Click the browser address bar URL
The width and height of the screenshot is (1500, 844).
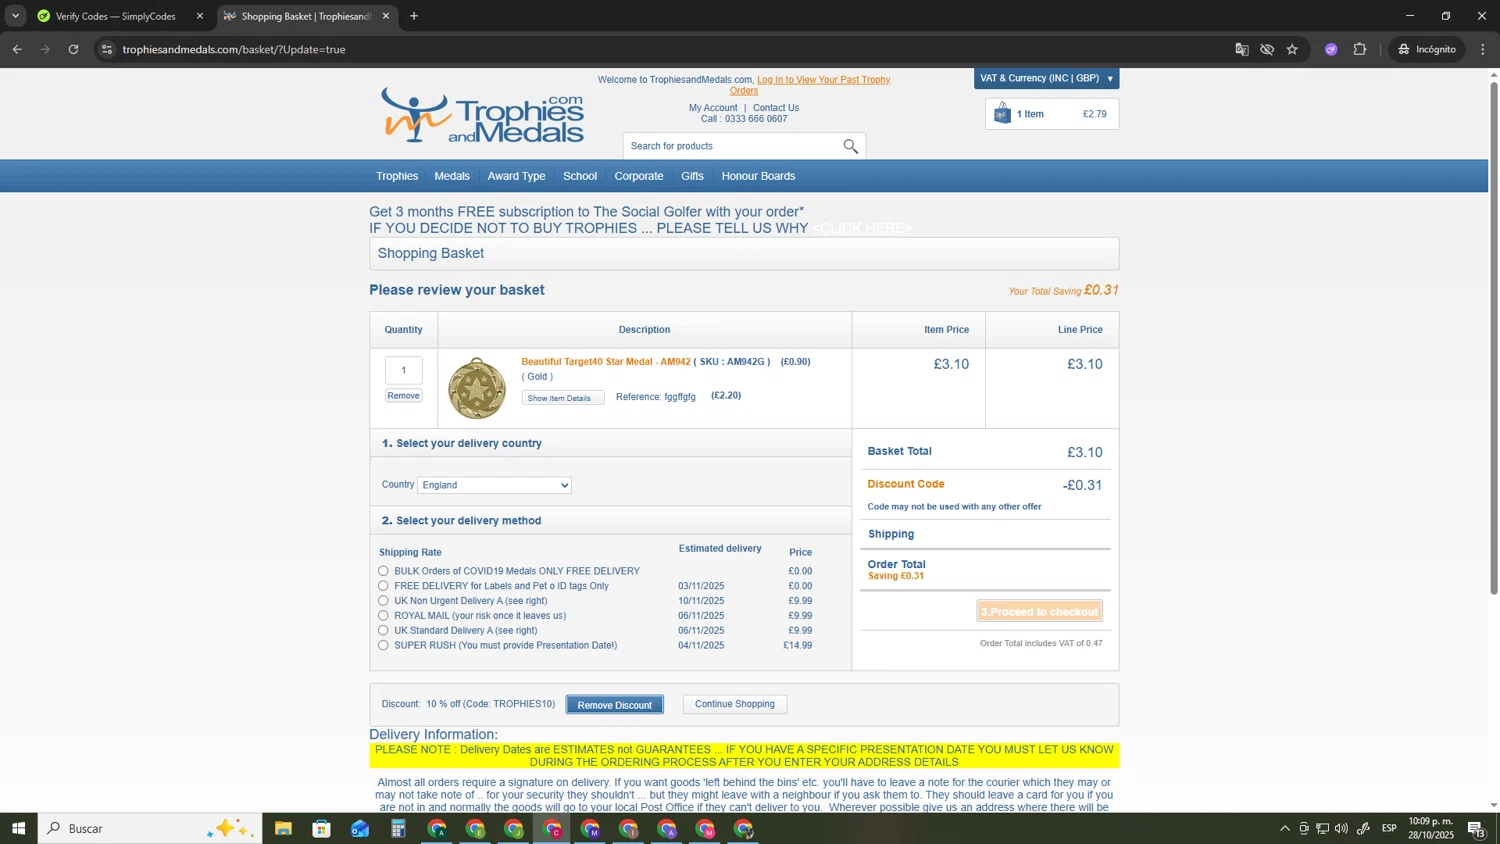click(234, 49)
